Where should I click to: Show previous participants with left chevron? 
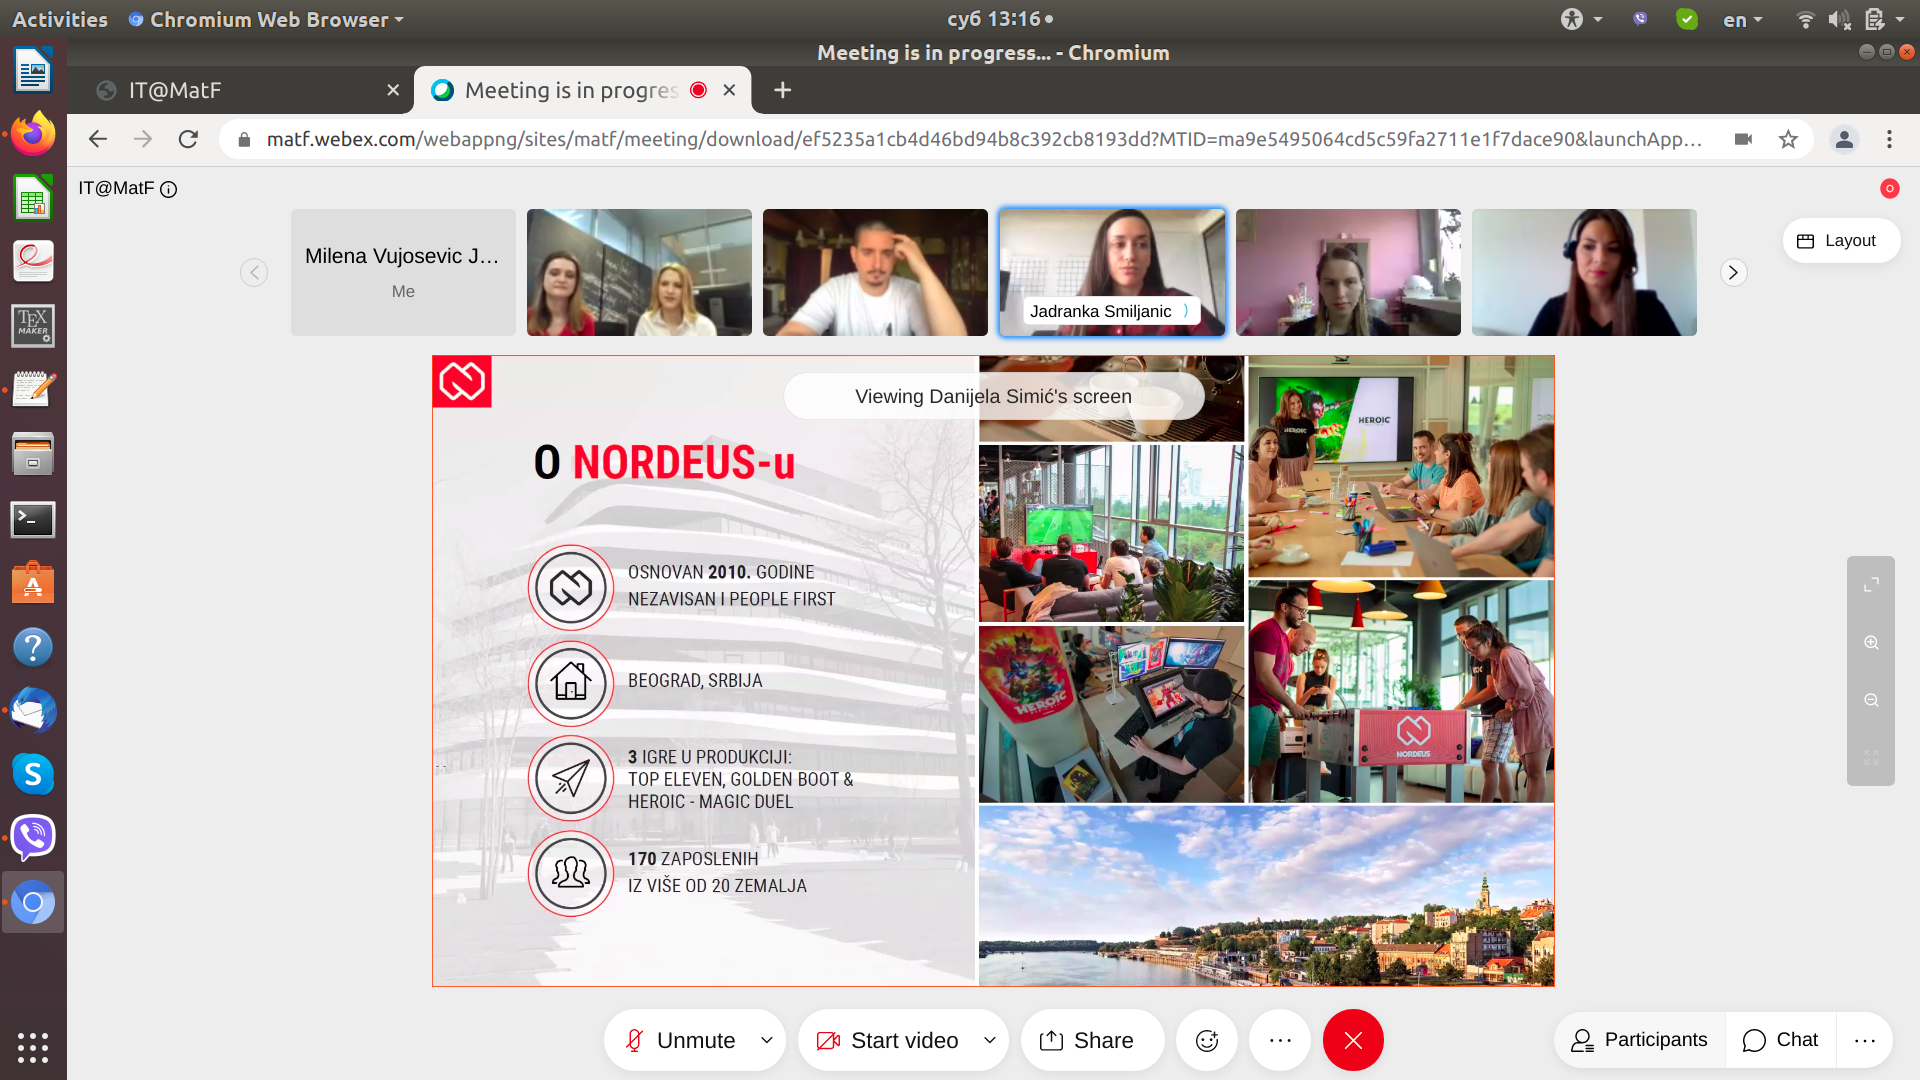[x=254, y=273]
